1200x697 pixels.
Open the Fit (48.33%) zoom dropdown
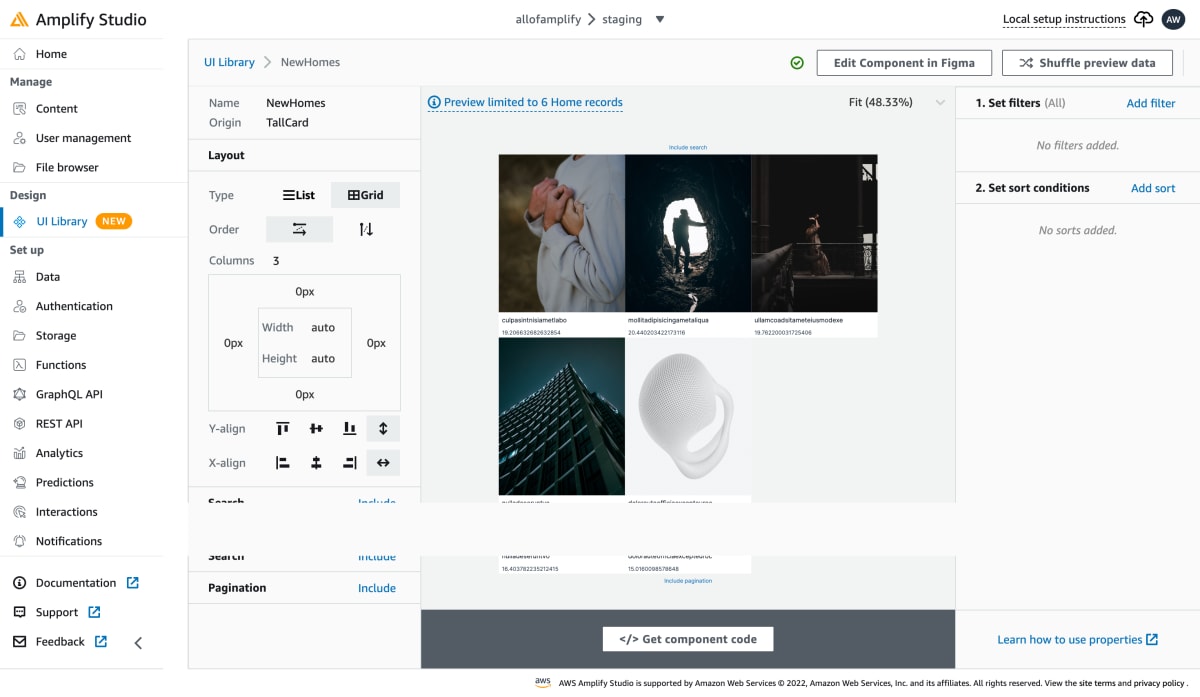[896, 102]
